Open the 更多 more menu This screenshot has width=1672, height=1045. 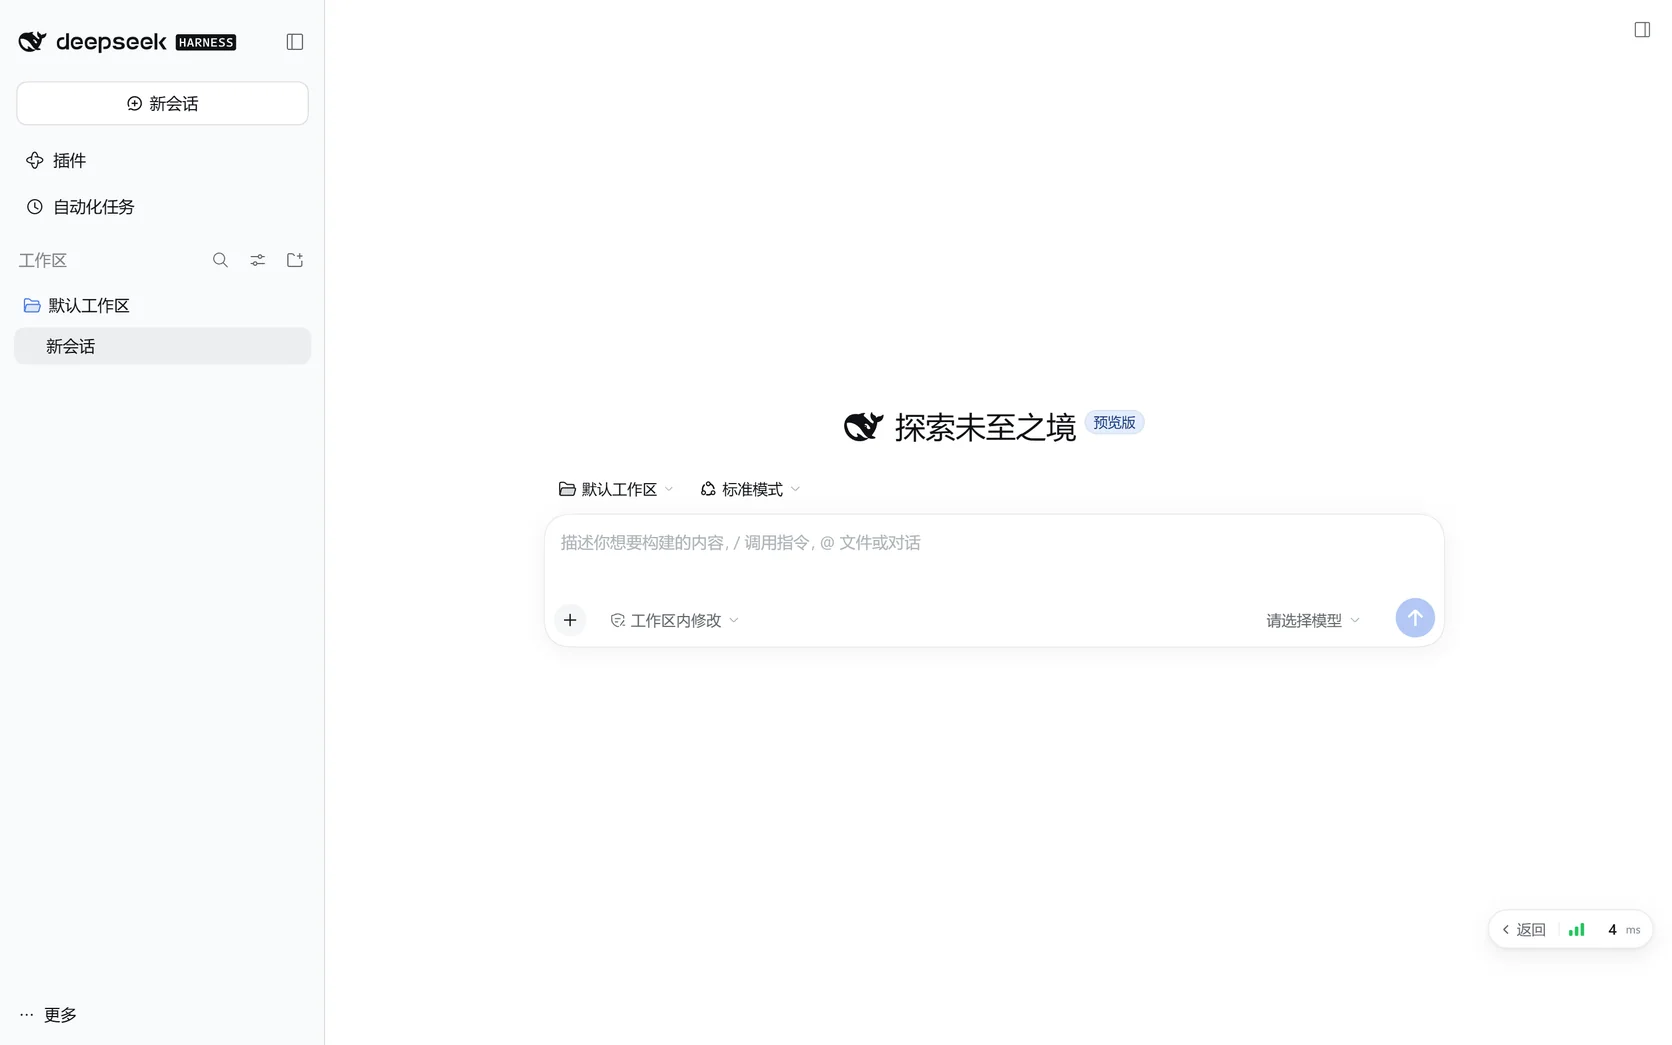click(x=48, y=1015)
